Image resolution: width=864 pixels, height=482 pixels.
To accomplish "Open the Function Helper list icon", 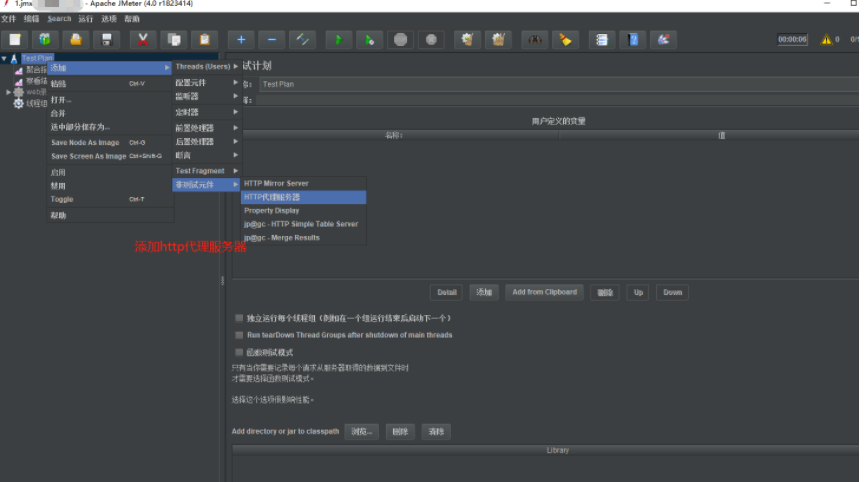I will click(602, 40).
